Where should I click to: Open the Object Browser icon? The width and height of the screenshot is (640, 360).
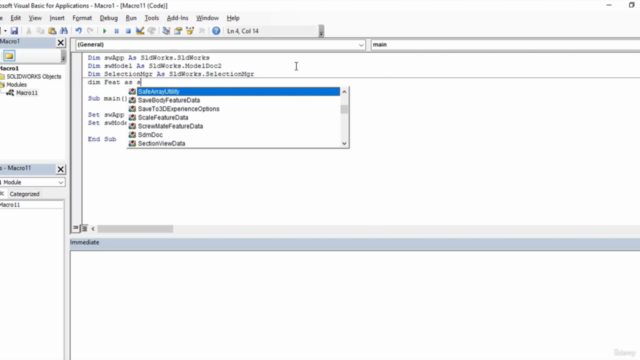pyautogui.click(x=190, y=31)
